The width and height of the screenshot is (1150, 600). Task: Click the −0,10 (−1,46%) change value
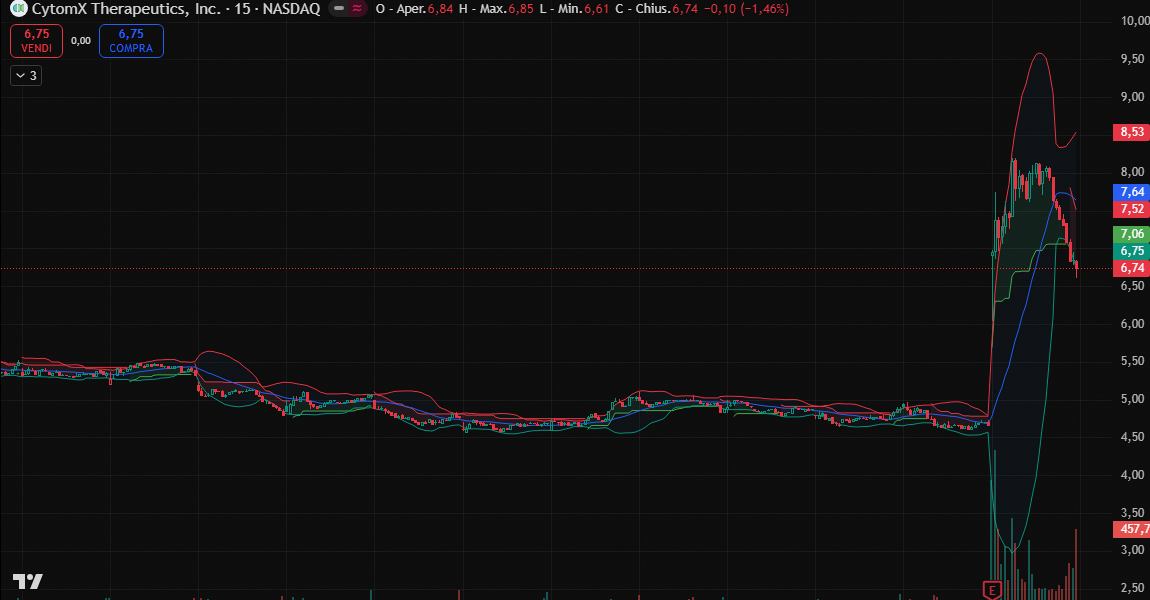[747, 9]
